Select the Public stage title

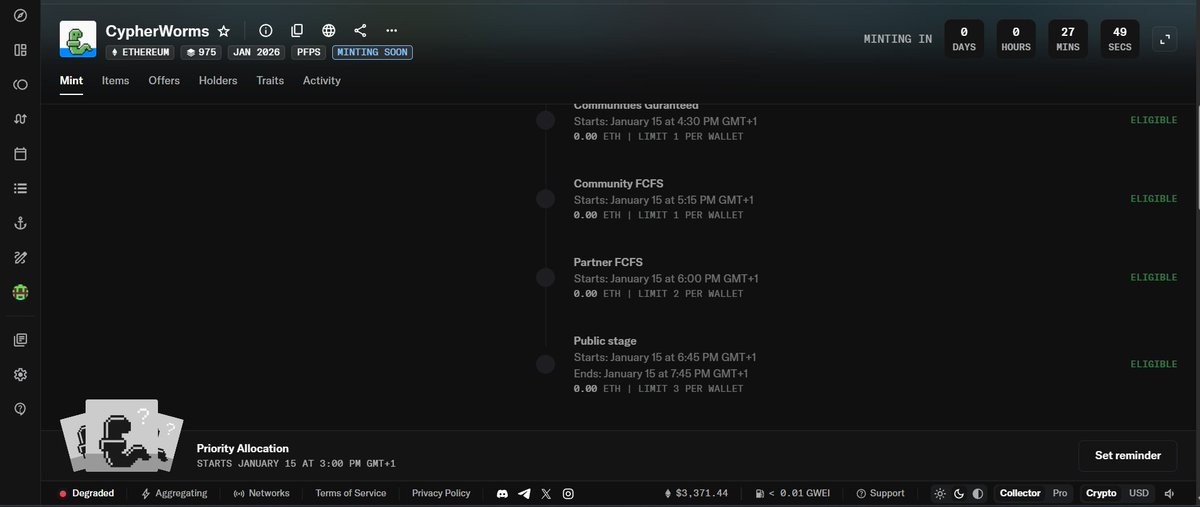[x=605, y=341]
